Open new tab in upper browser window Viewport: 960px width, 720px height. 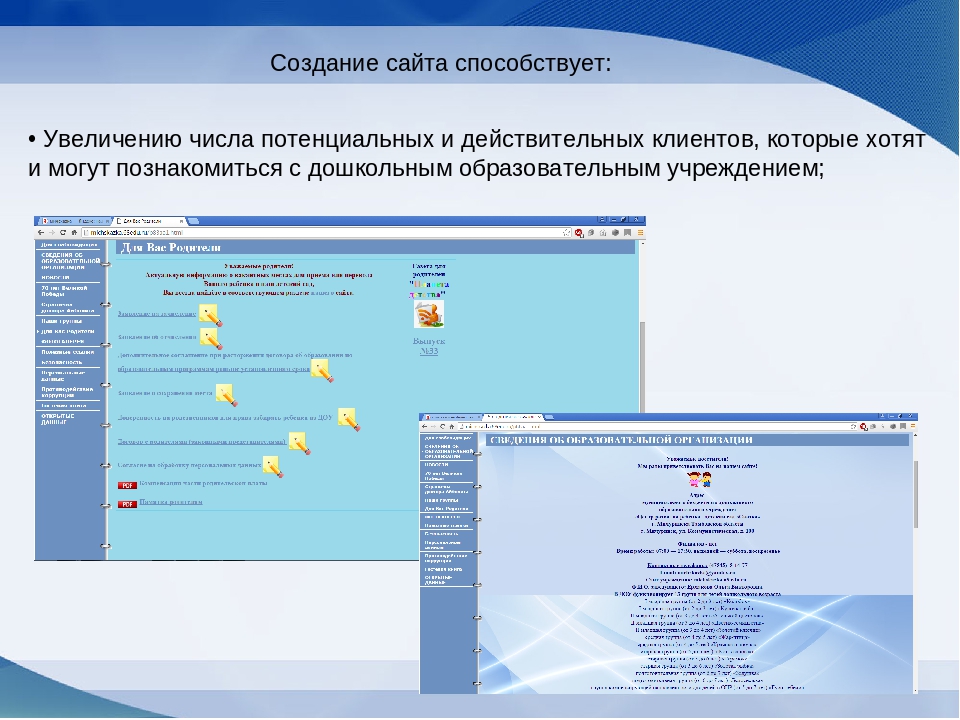(x=193, y=221)
